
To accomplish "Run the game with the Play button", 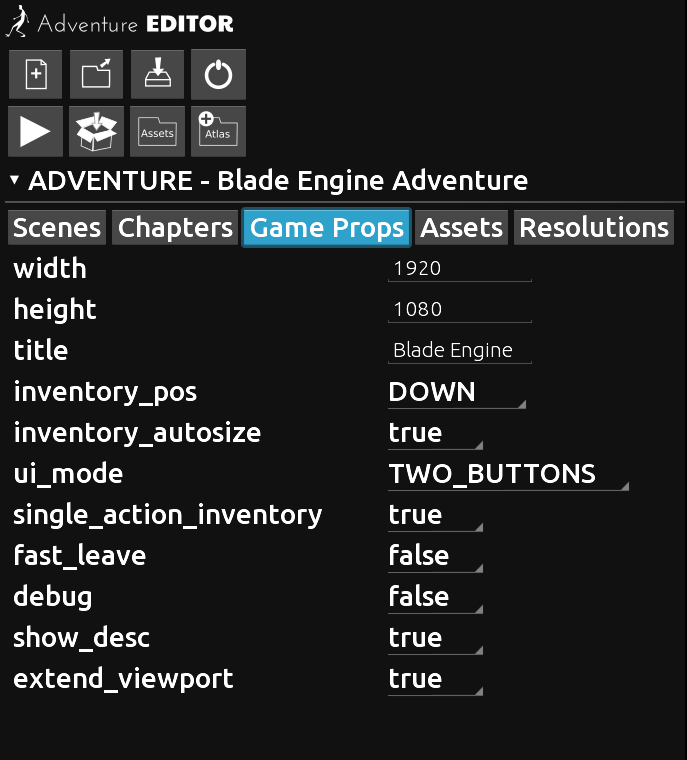I will (35, 131).
